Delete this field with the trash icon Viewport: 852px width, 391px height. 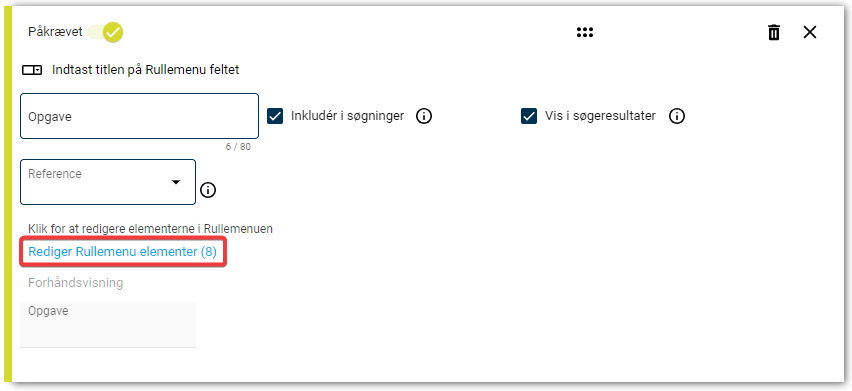774,33
